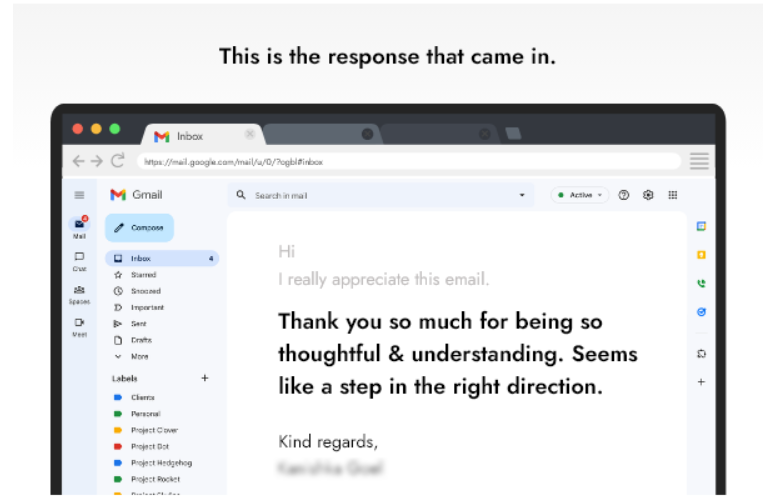
Task: Show search options dropdown arrow
Action: click(521, 195)
